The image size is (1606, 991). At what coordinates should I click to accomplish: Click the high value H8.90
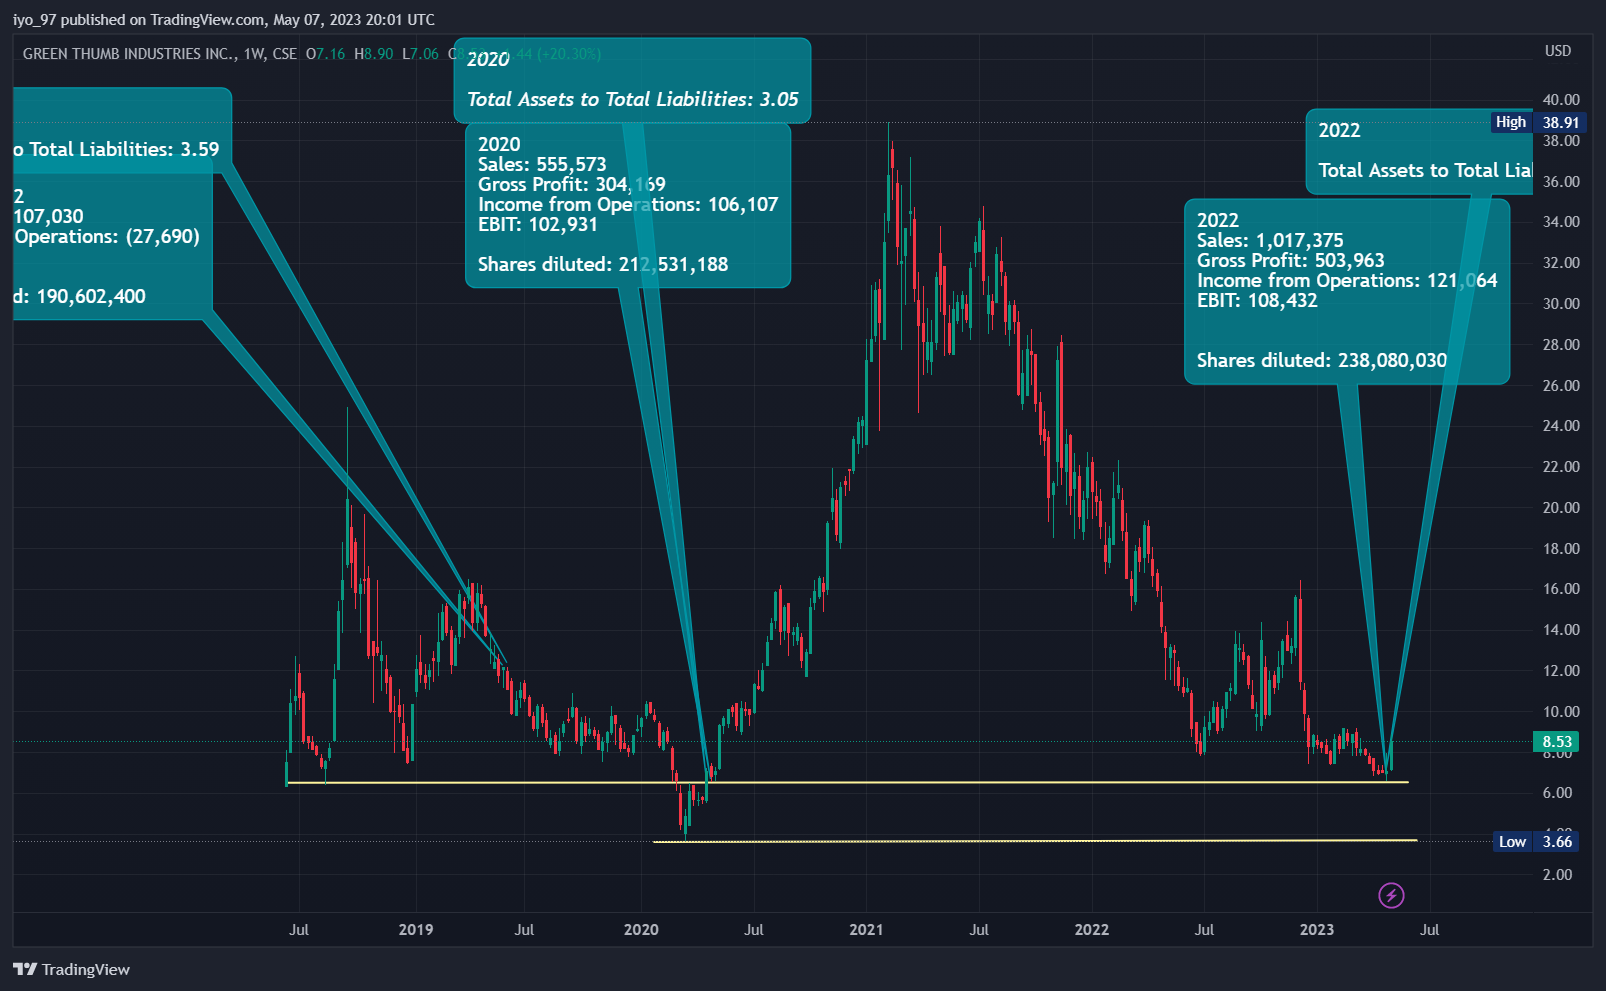point(374,54)
